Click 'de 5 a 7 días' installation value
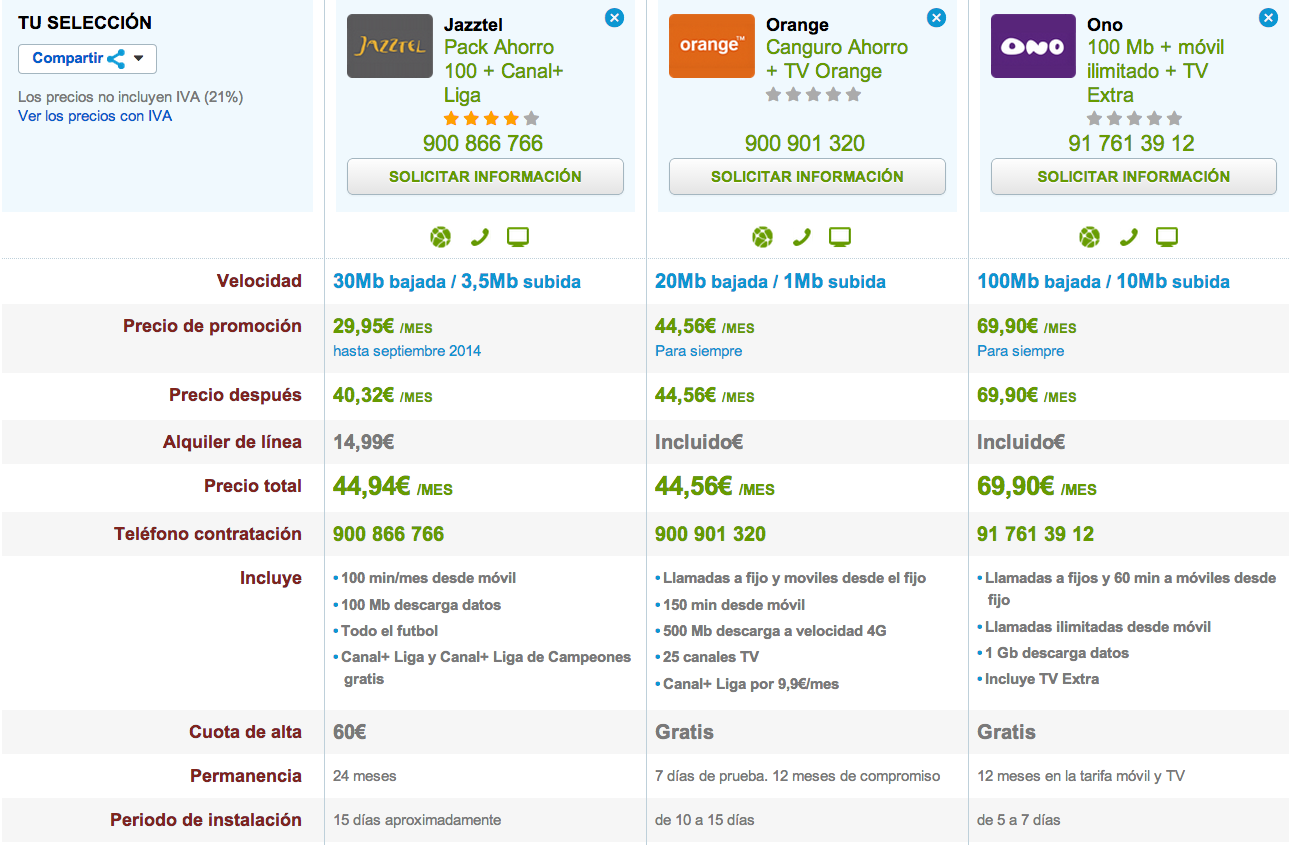The image size is (1289, 845). 1019,820
